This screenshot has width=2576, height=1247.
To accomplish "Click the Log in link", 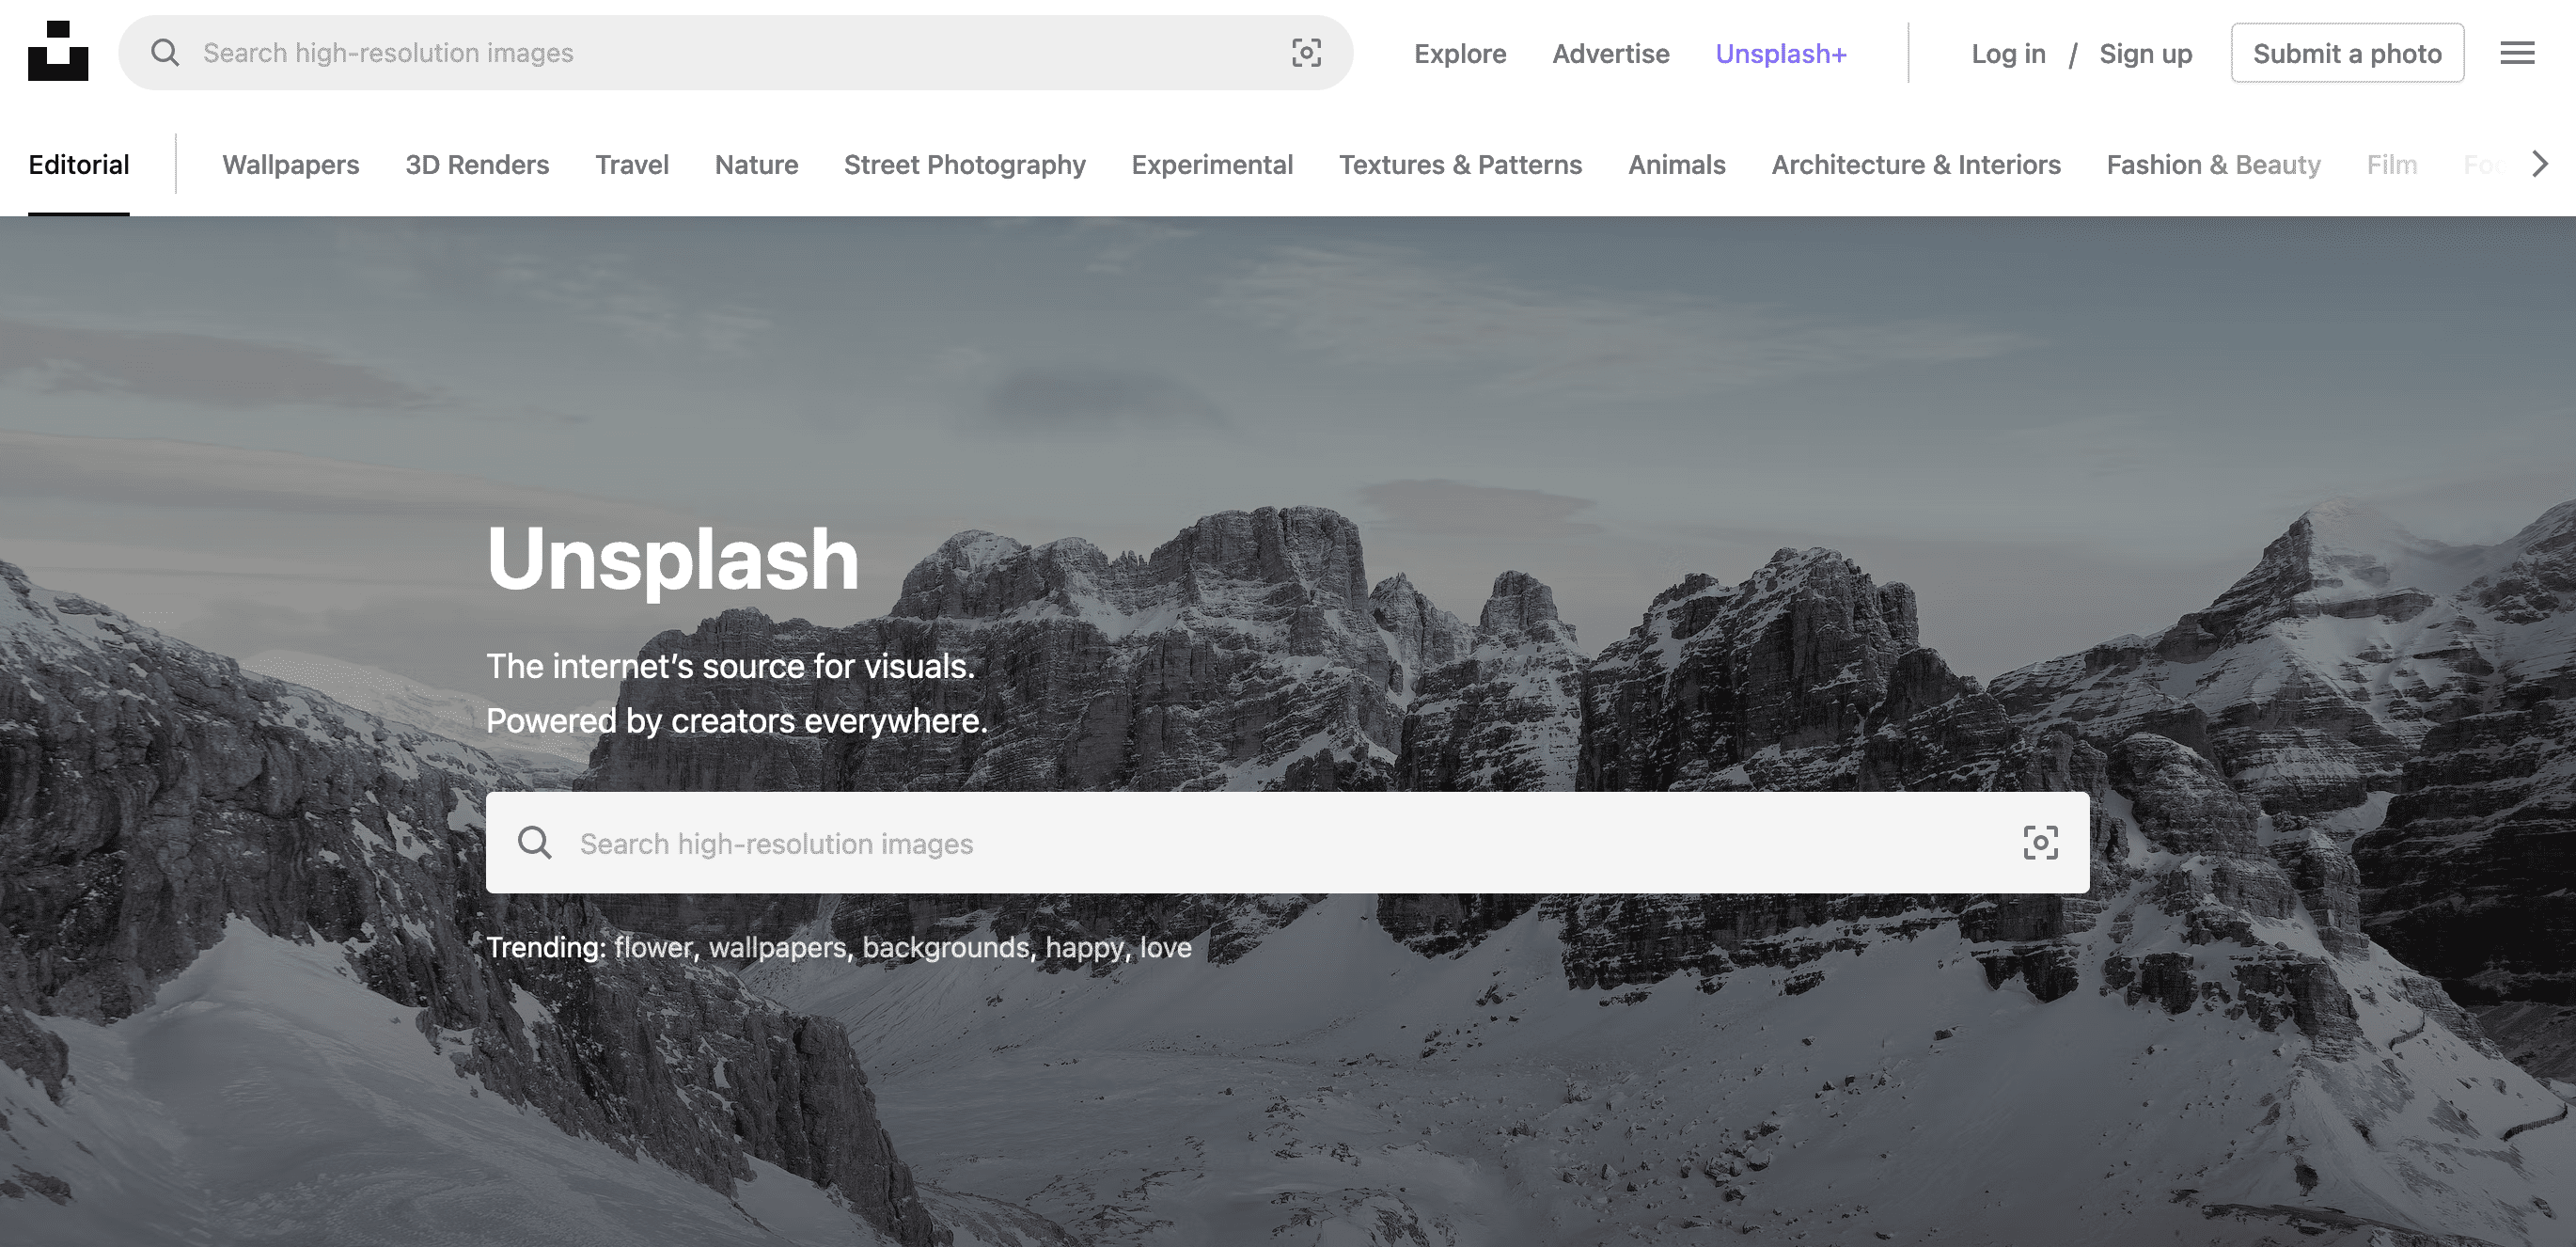I will coord(2008,54).
